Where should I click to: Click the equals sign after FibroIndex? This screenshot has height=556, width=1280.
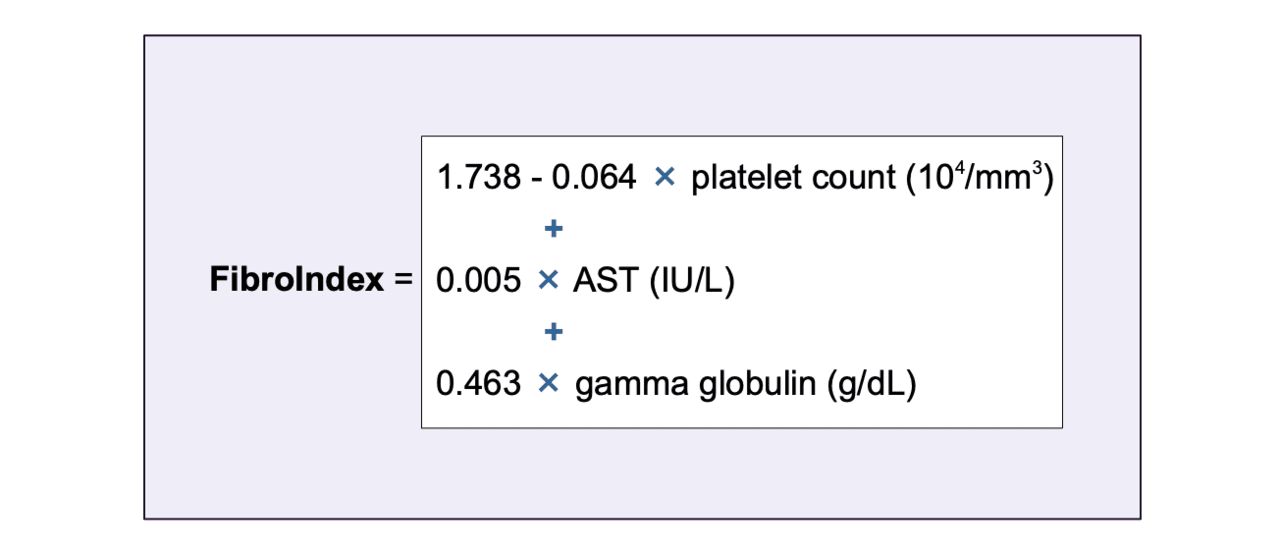(x=403, y=282)
